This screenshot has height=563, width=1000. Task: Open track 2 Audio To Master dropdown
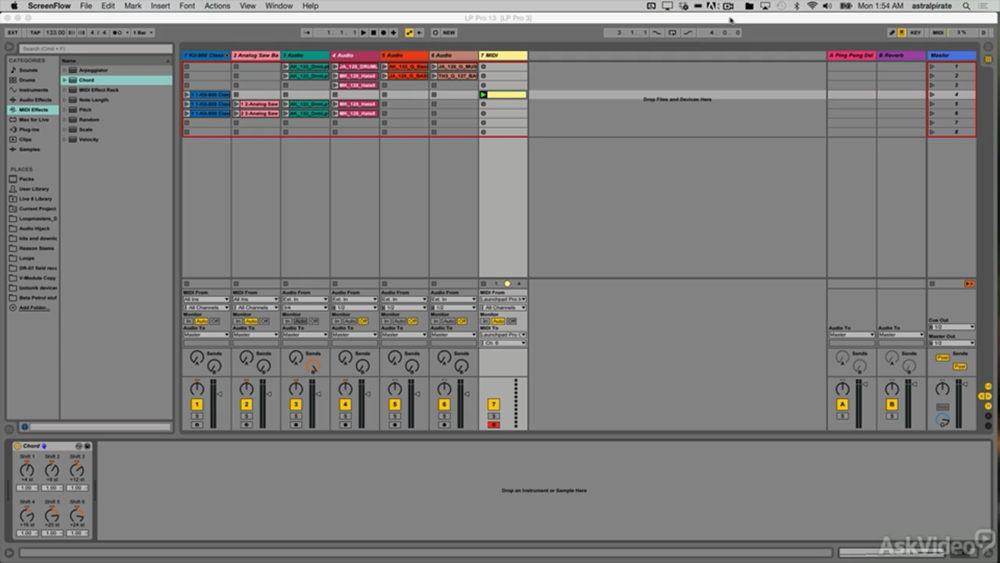256,335
